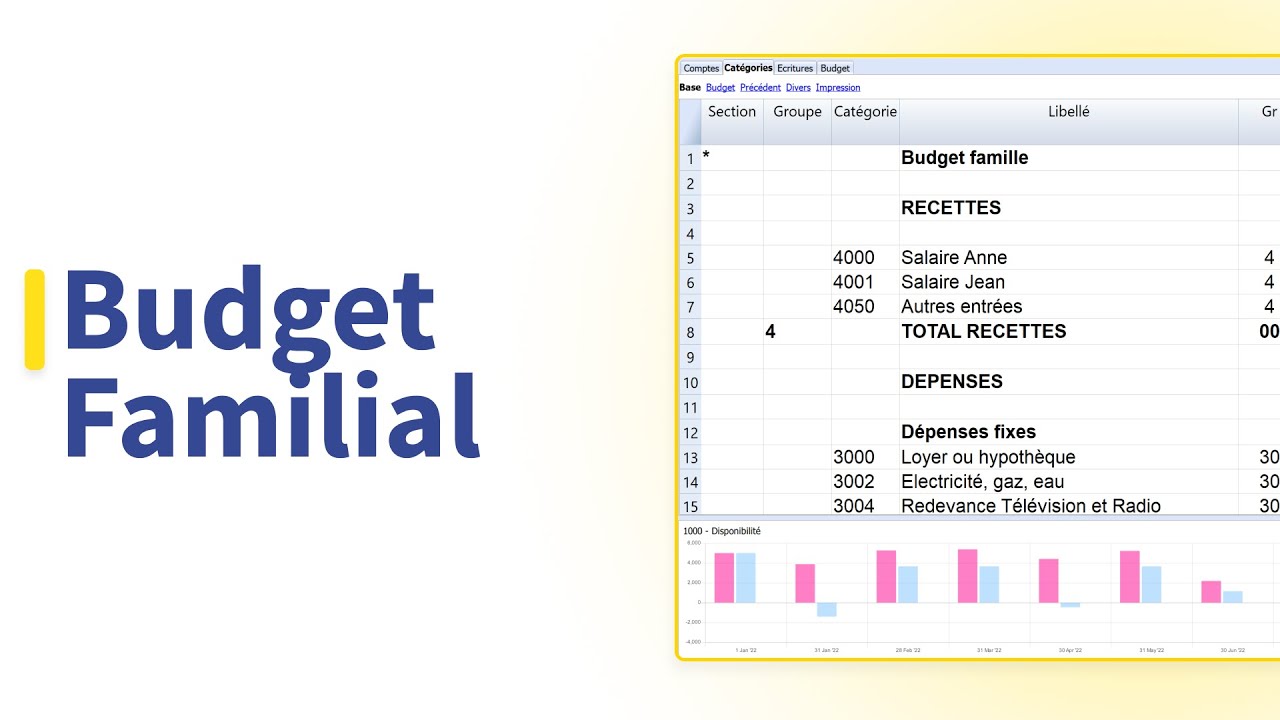Select category cell 3004
The height and width of the screenshot is (720, 1280).
tap(865, 505)
